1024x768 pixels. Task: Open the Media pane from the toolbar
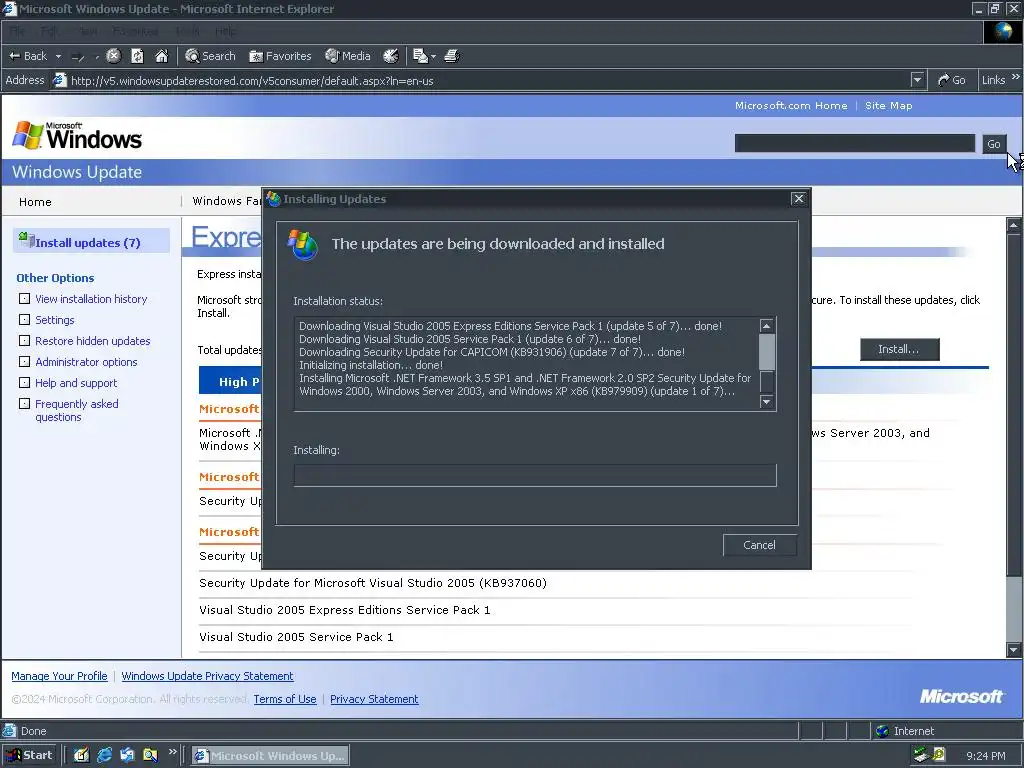(x=348, y=56)
